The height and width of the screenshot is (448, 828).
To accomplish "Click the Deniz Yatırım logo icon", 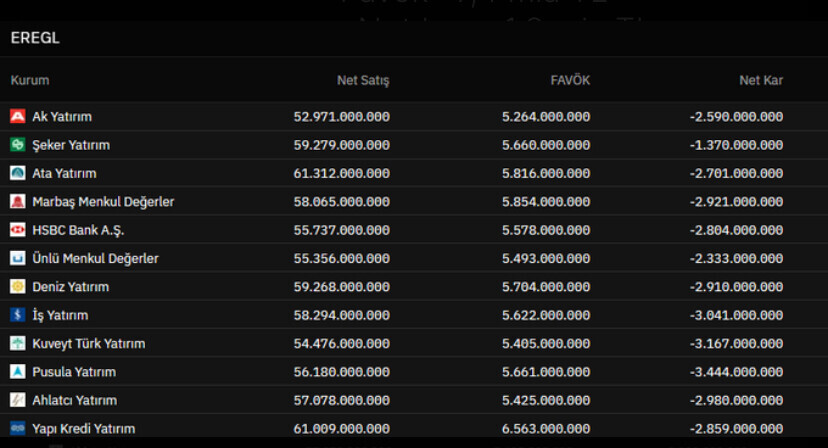I will [x=17, y=287].
